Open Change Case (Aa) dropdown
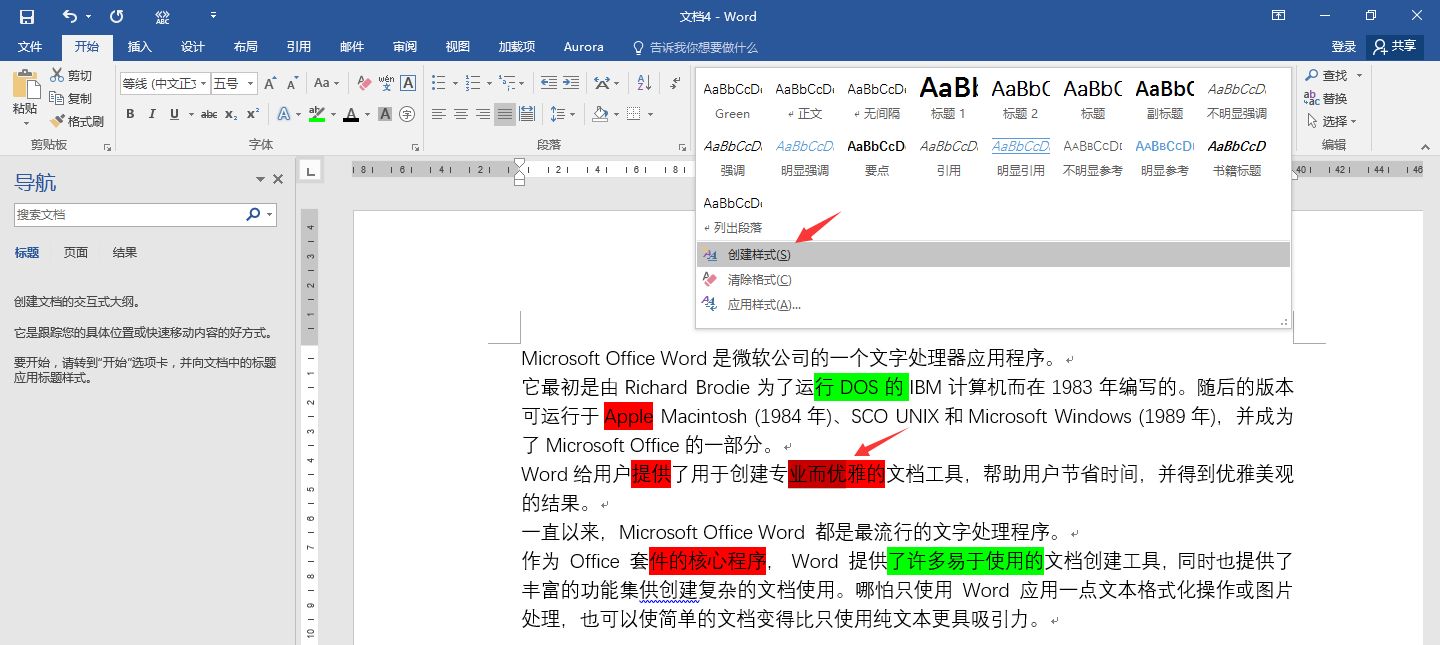This screenshot has height=645, width=1440. point(326,83)
